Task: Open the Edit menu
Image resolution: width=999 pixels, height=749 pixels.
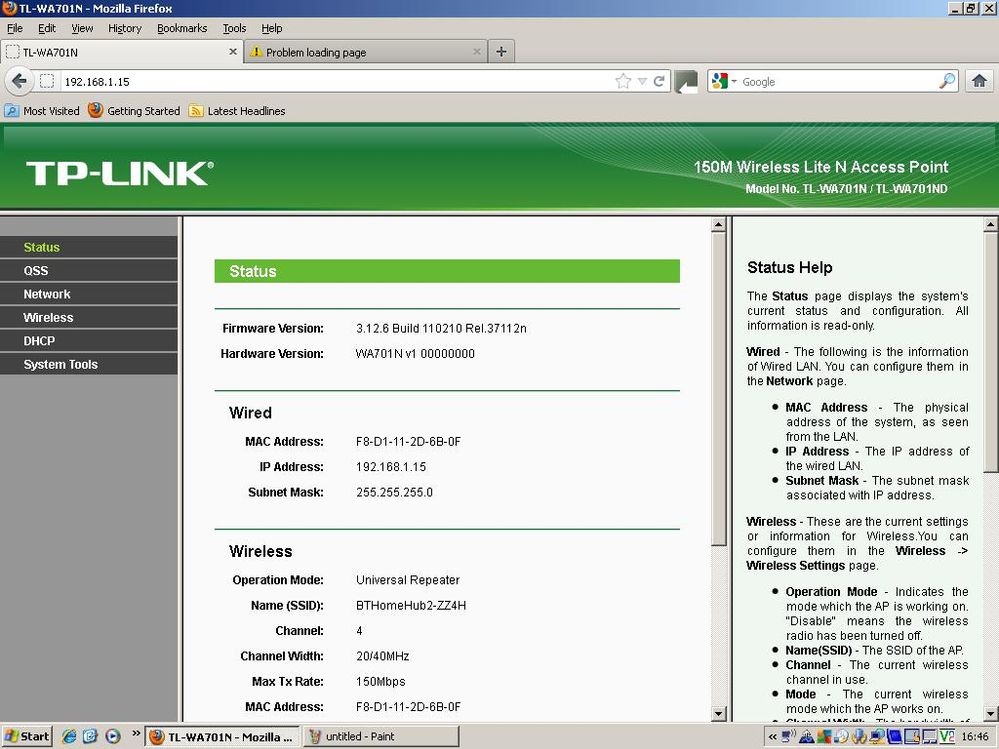Action: [47, 28]
